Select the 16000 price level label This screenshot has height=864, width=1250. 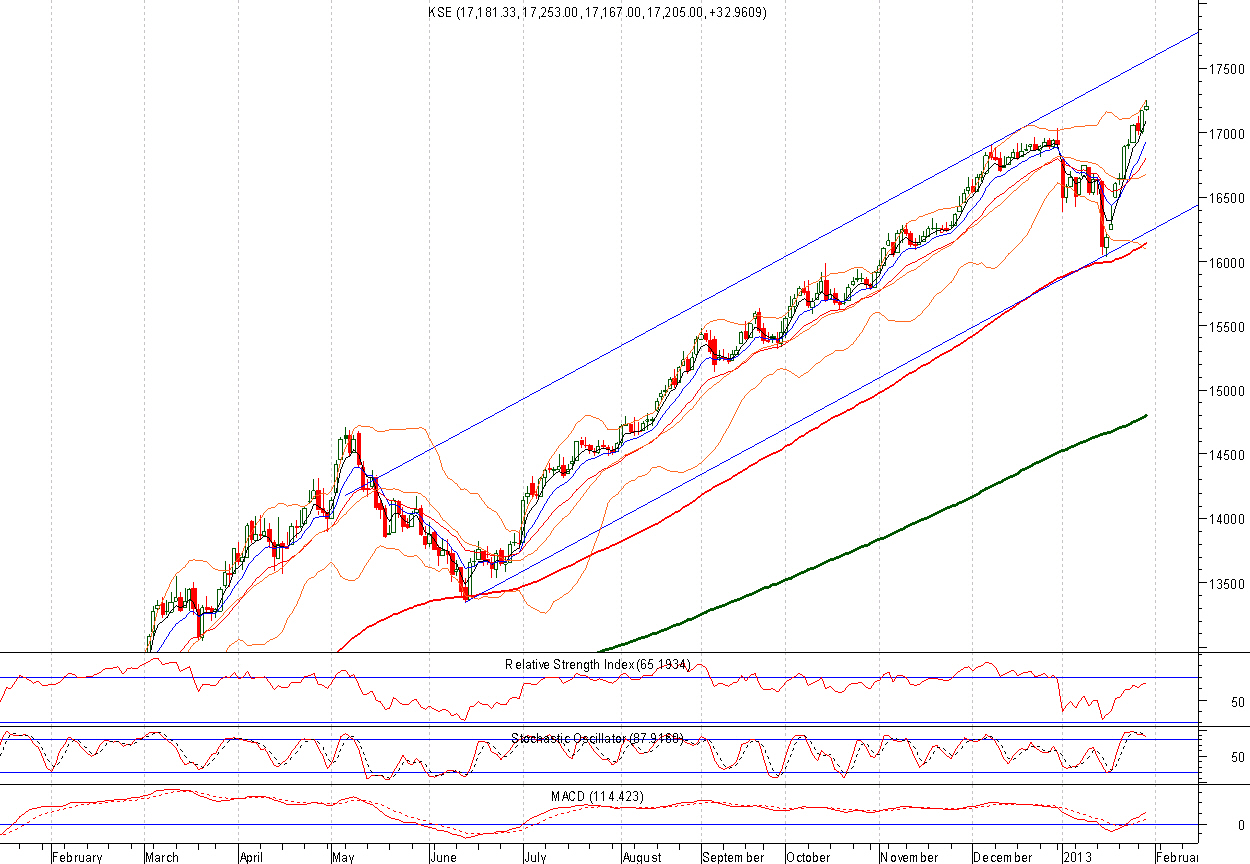1226,263
